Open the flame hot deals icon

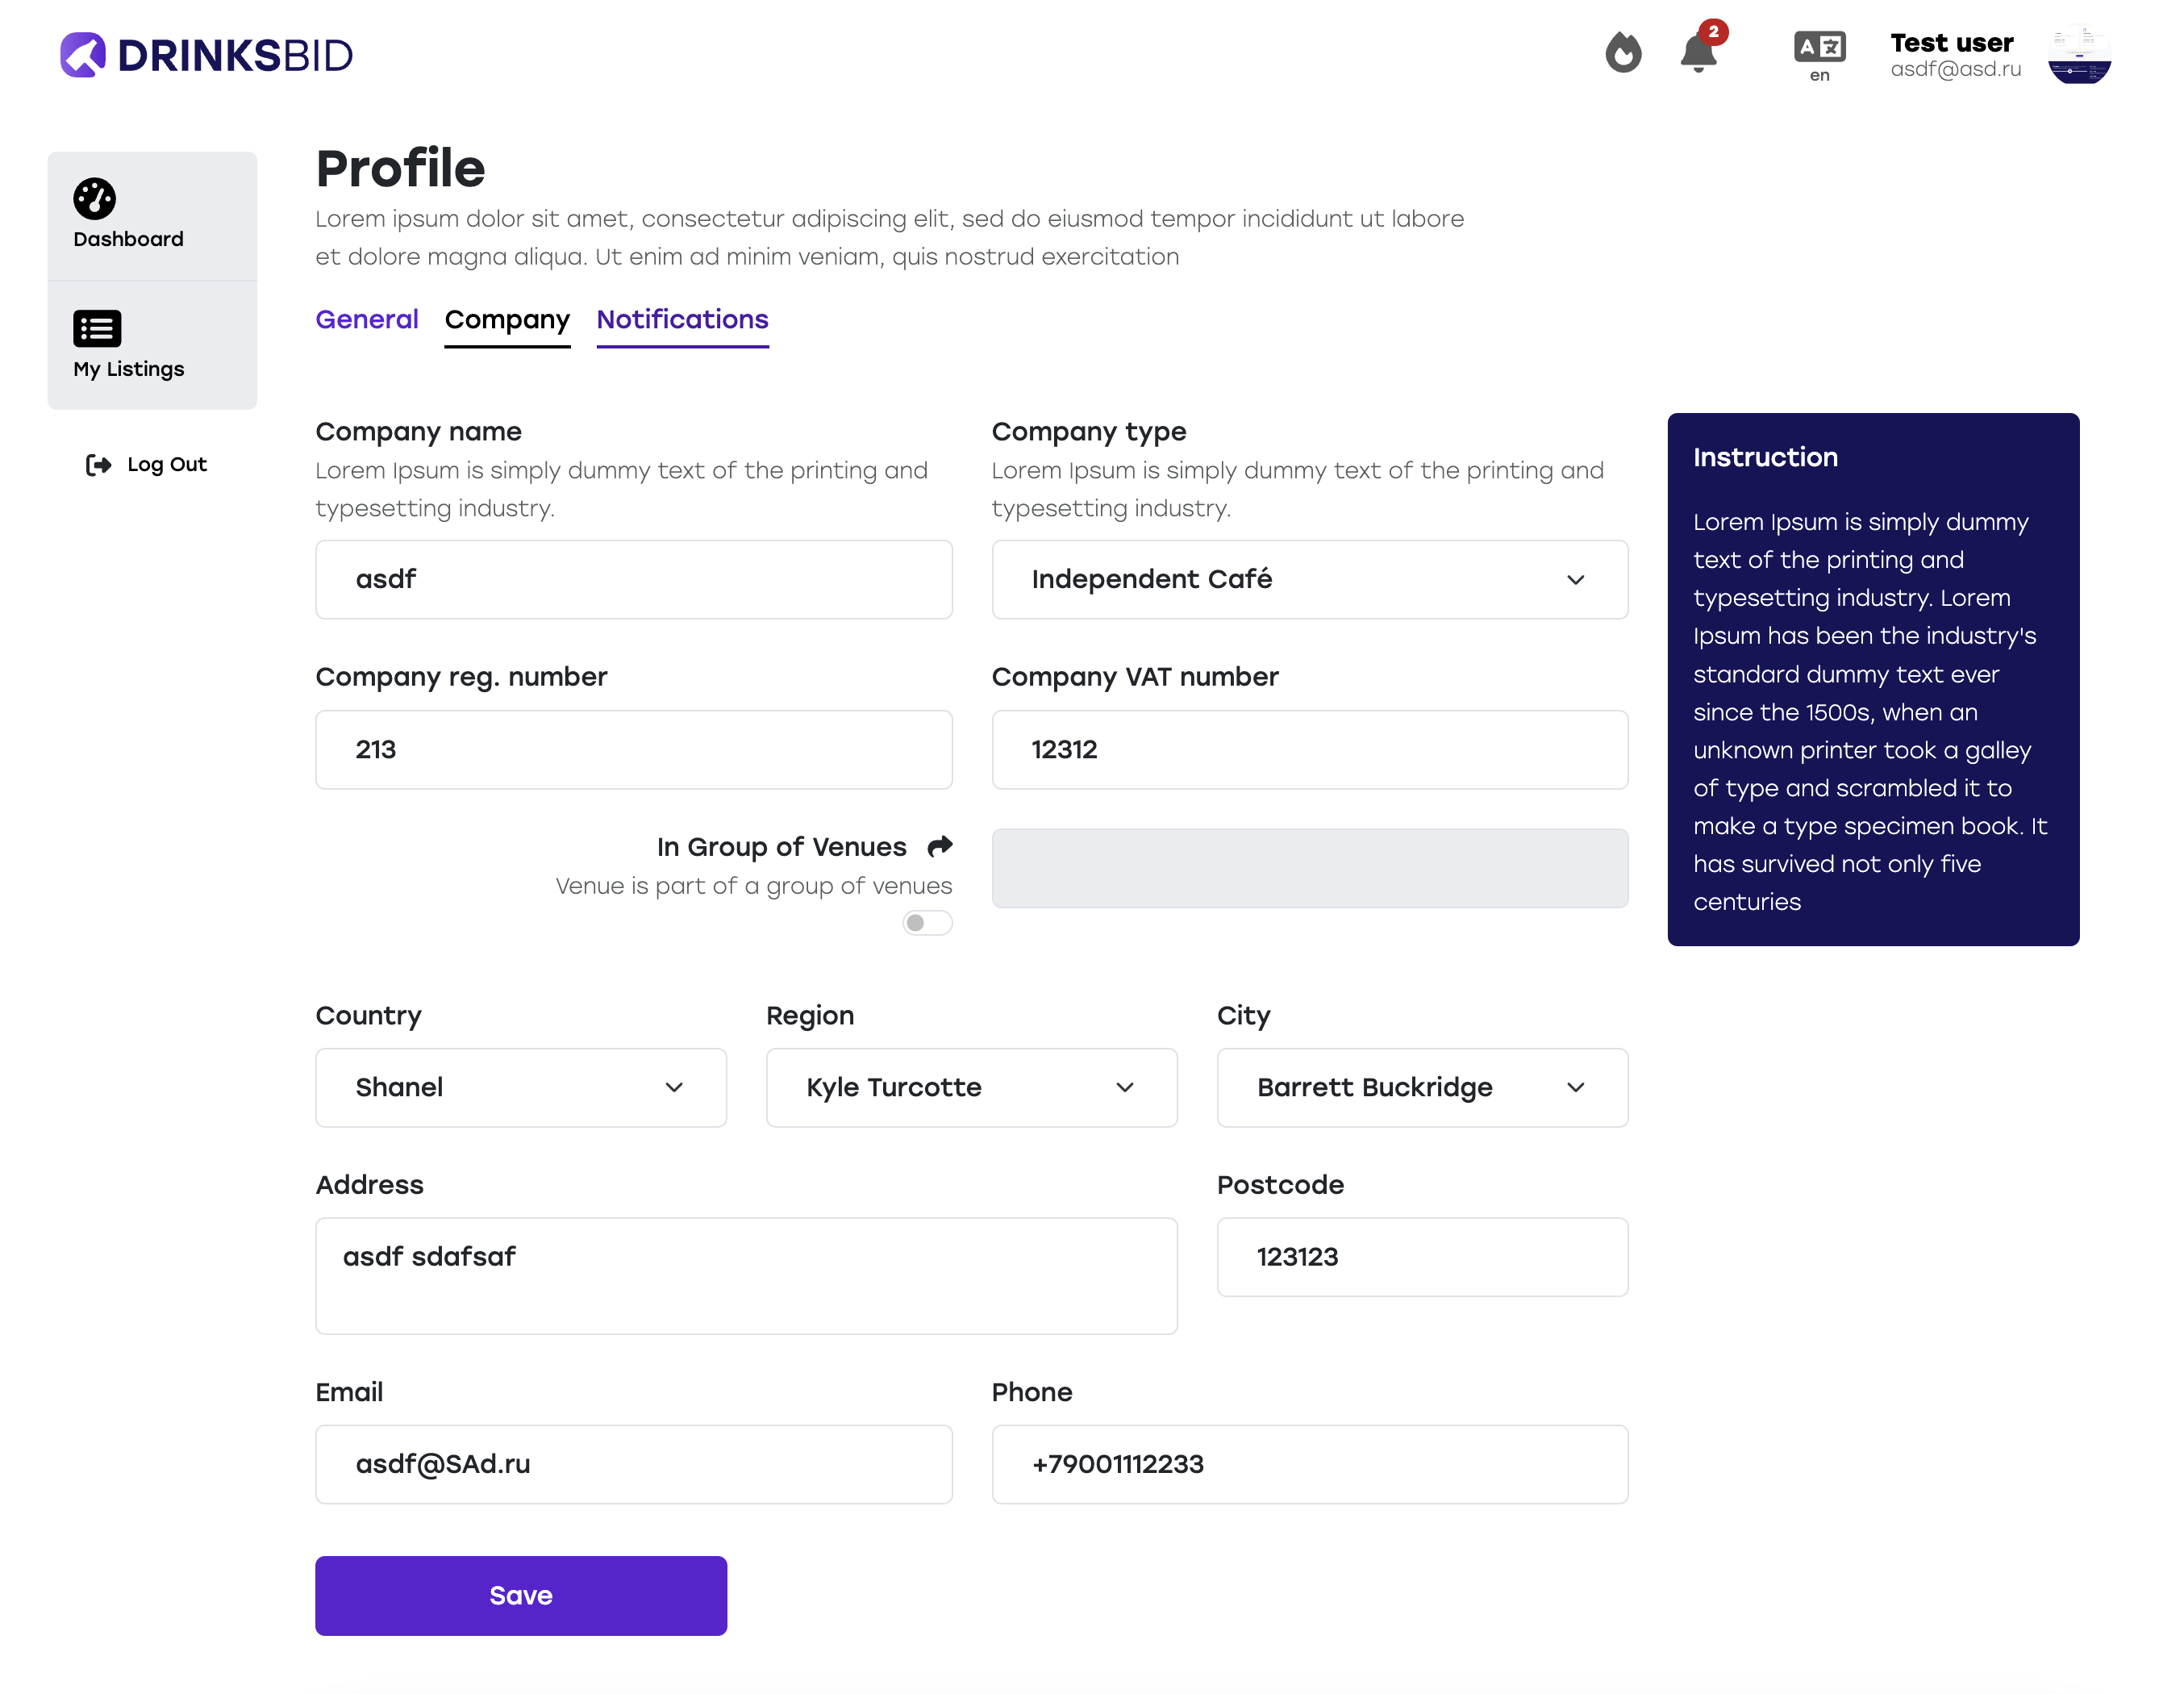[x=1622, y=53]
